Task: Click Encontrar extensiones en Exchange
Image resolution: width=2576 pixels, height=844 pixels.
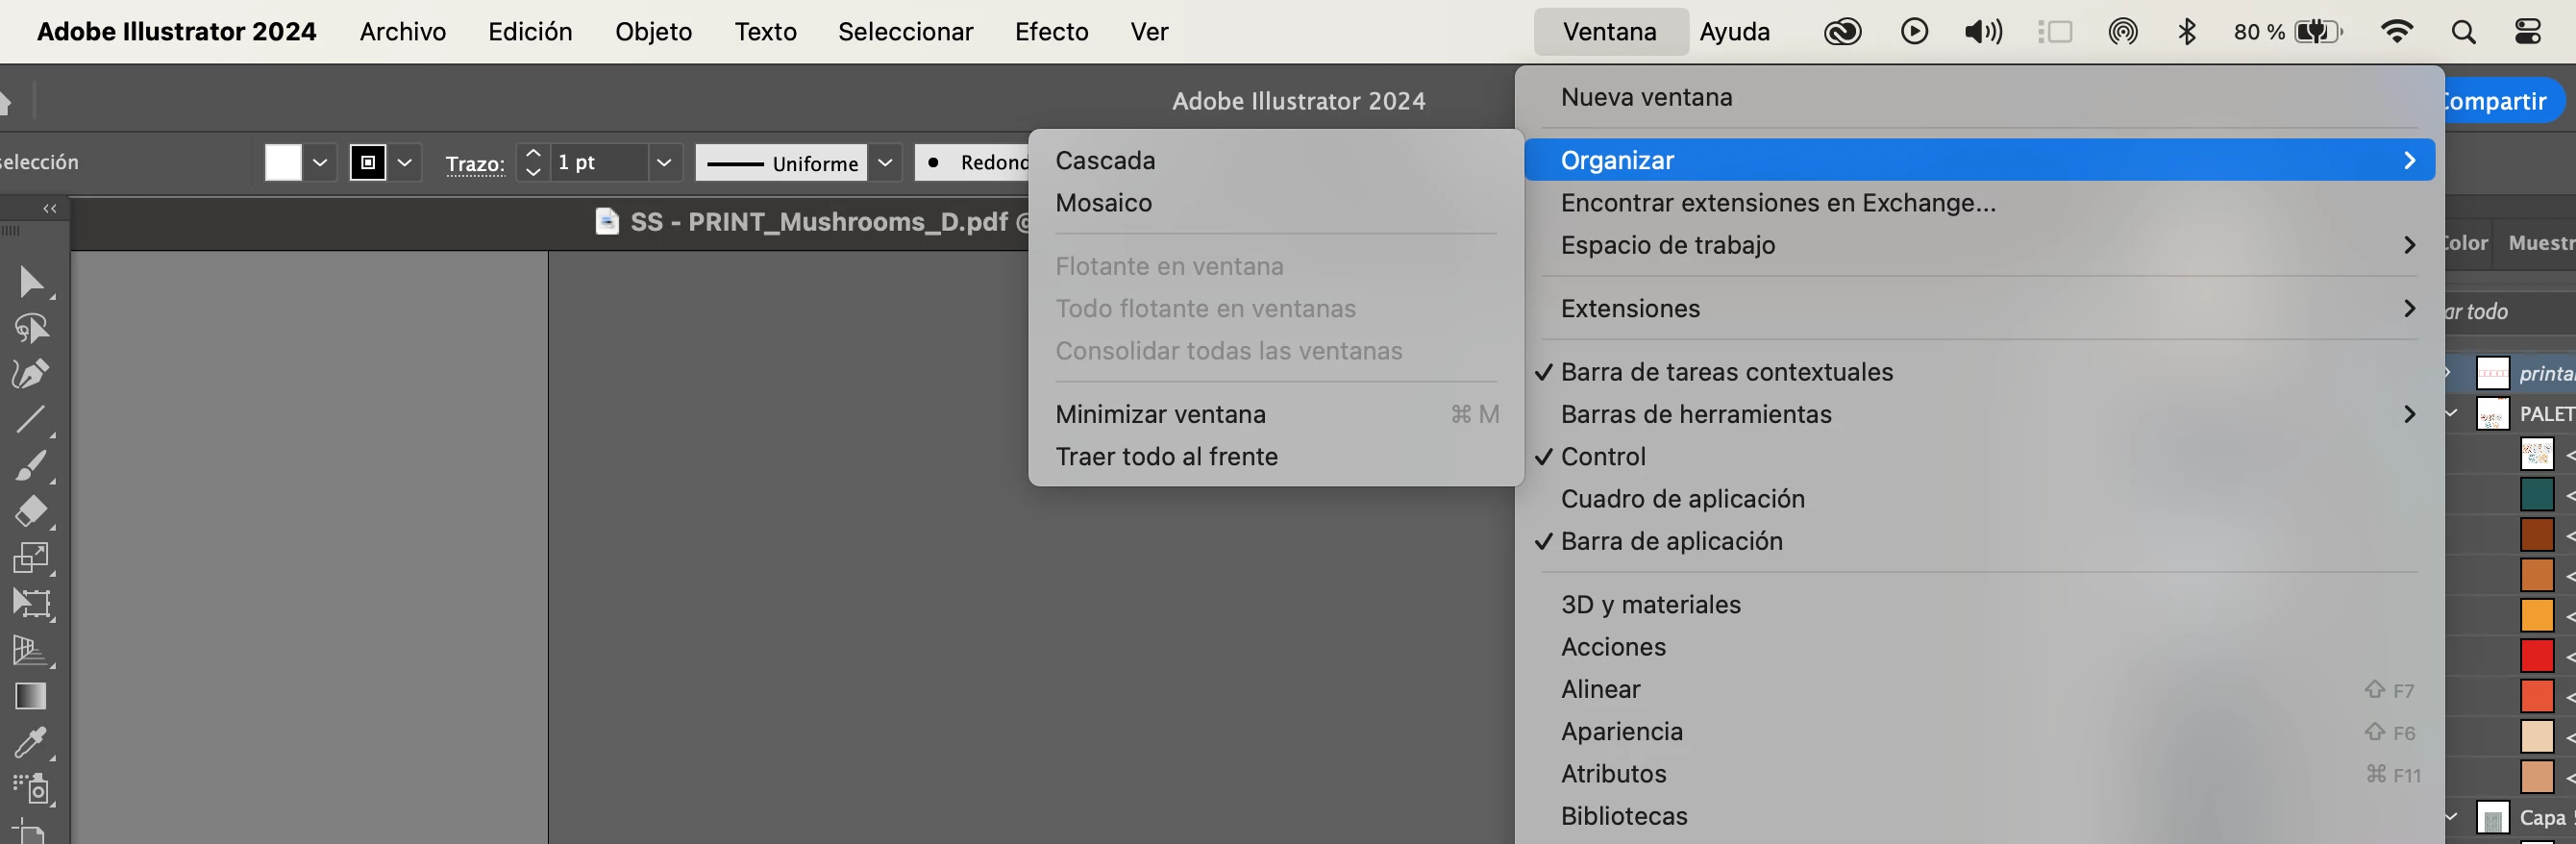Action: [x=1980, y=203]
